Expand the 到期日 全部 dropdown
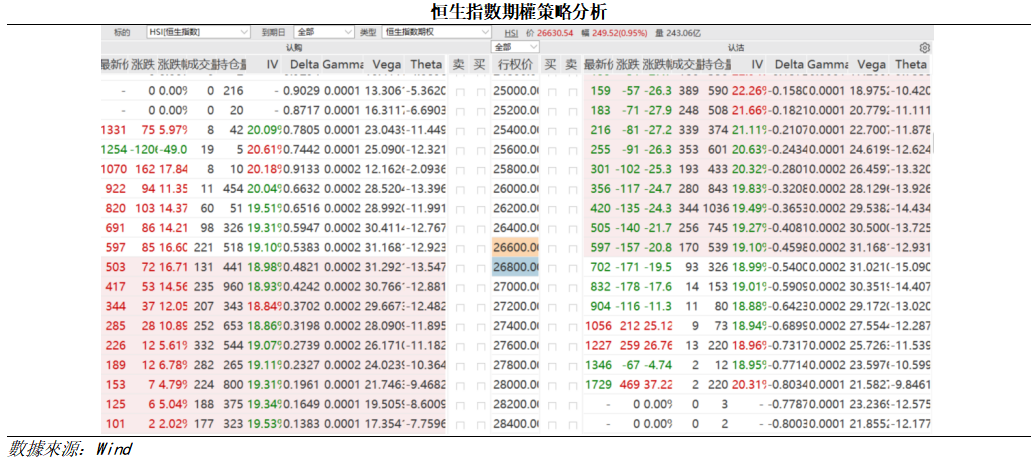The height and width of the screenshot is (463, 1036). click(324, 32)
